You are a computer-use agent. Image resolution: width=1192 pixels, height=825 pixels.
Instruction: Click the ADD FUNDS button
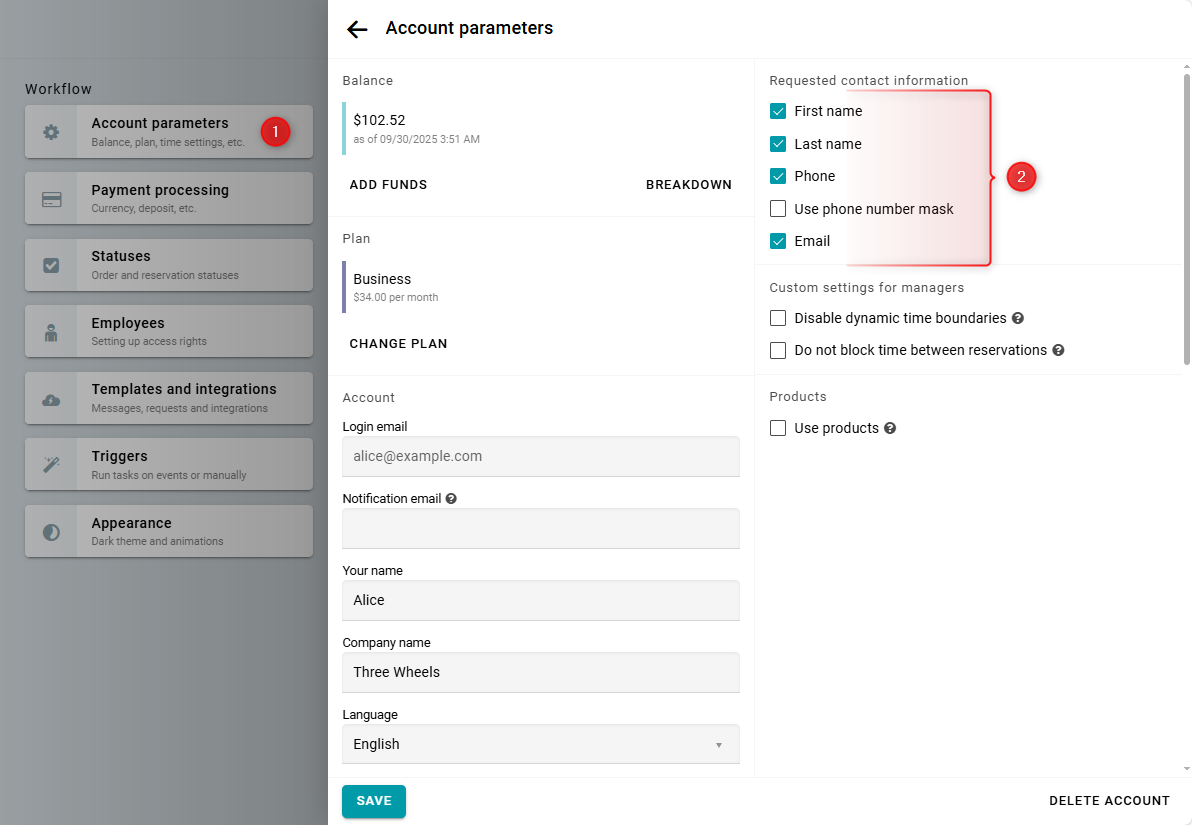point(388,185)
